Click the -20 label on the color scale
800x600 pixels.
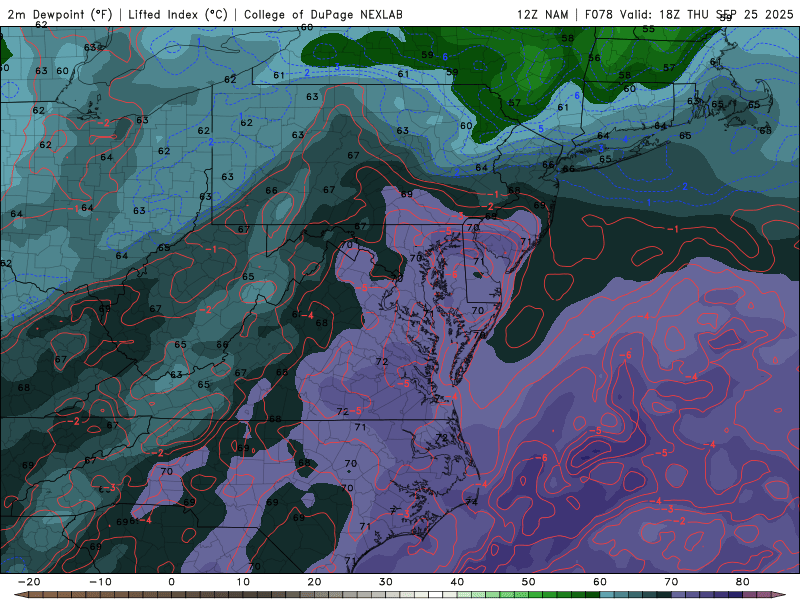coord(29,582)
